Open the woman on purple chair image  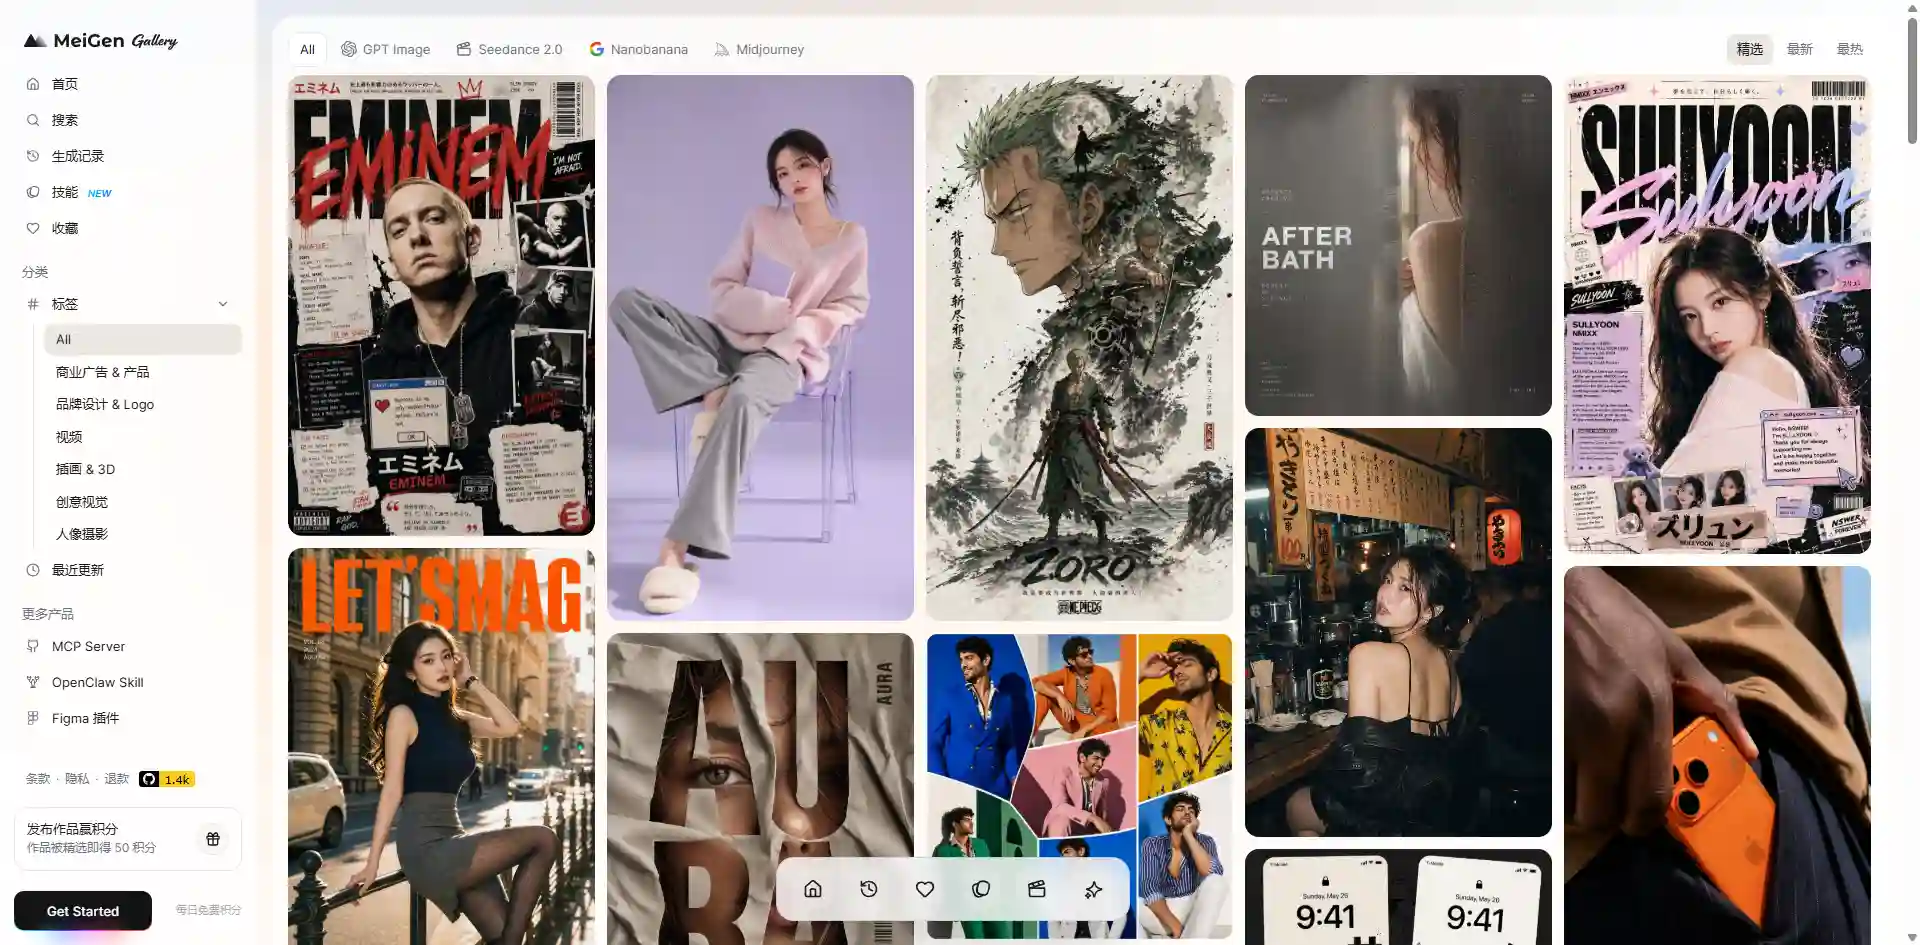click(x=760, y=347)
